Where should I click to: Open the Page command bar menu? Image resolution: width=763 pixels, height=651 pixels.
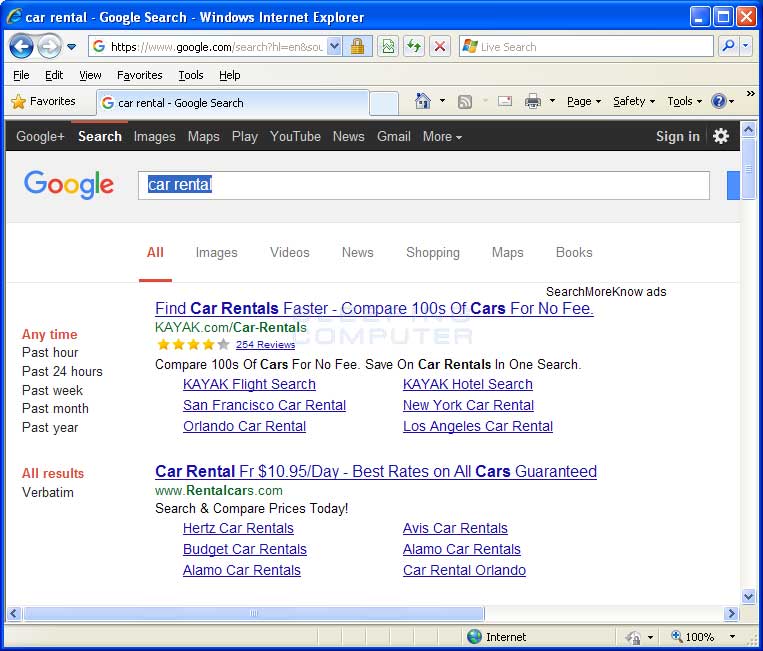(584, 101)
